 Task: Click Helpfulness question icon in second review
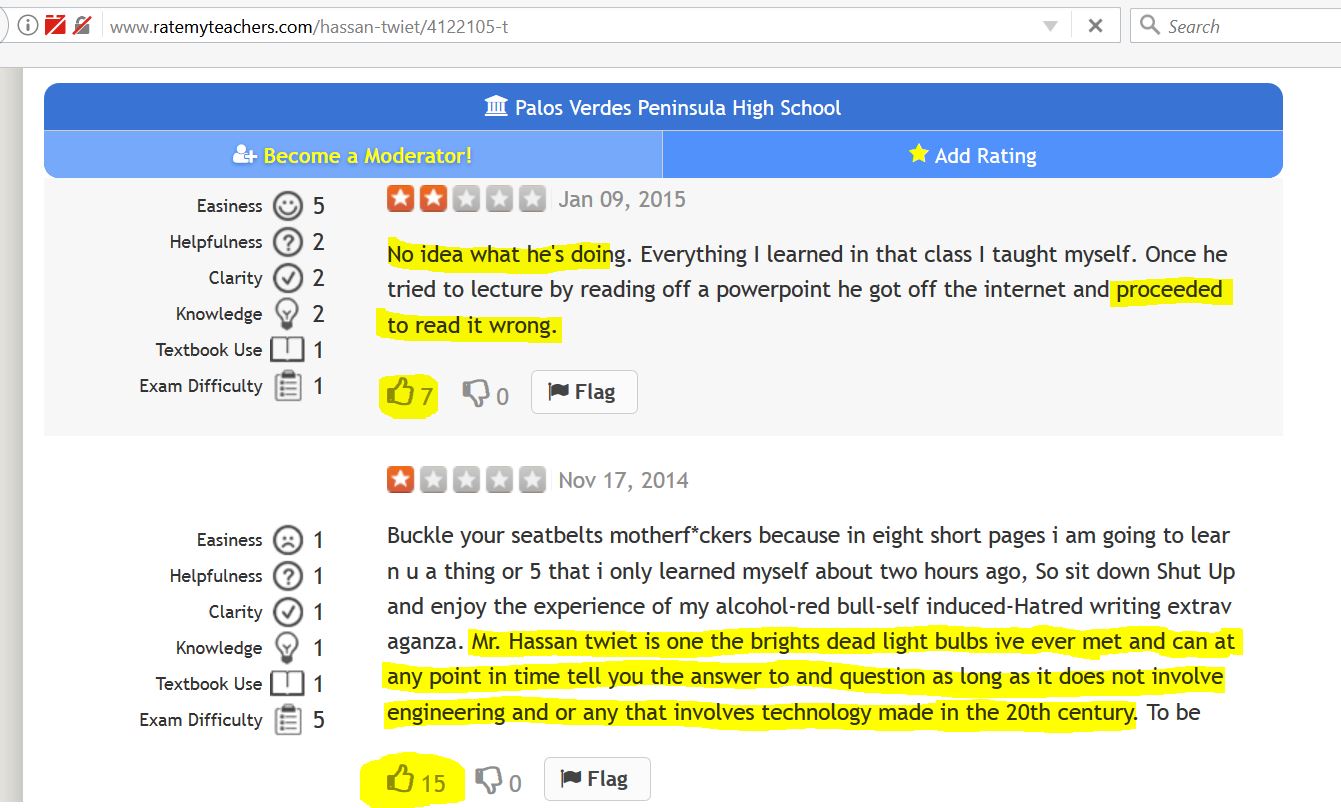[x=288, y=576]
